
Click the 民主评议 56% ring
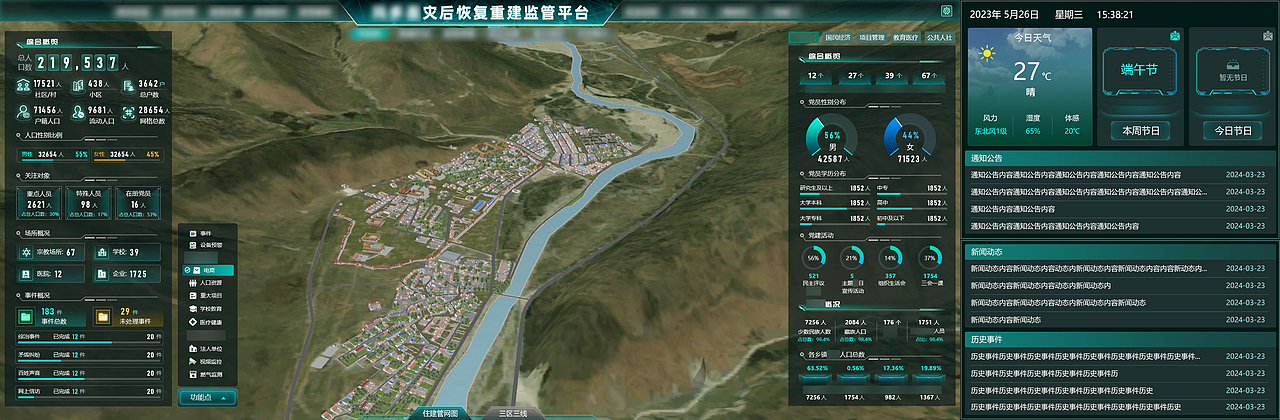(x=813, y=257)
